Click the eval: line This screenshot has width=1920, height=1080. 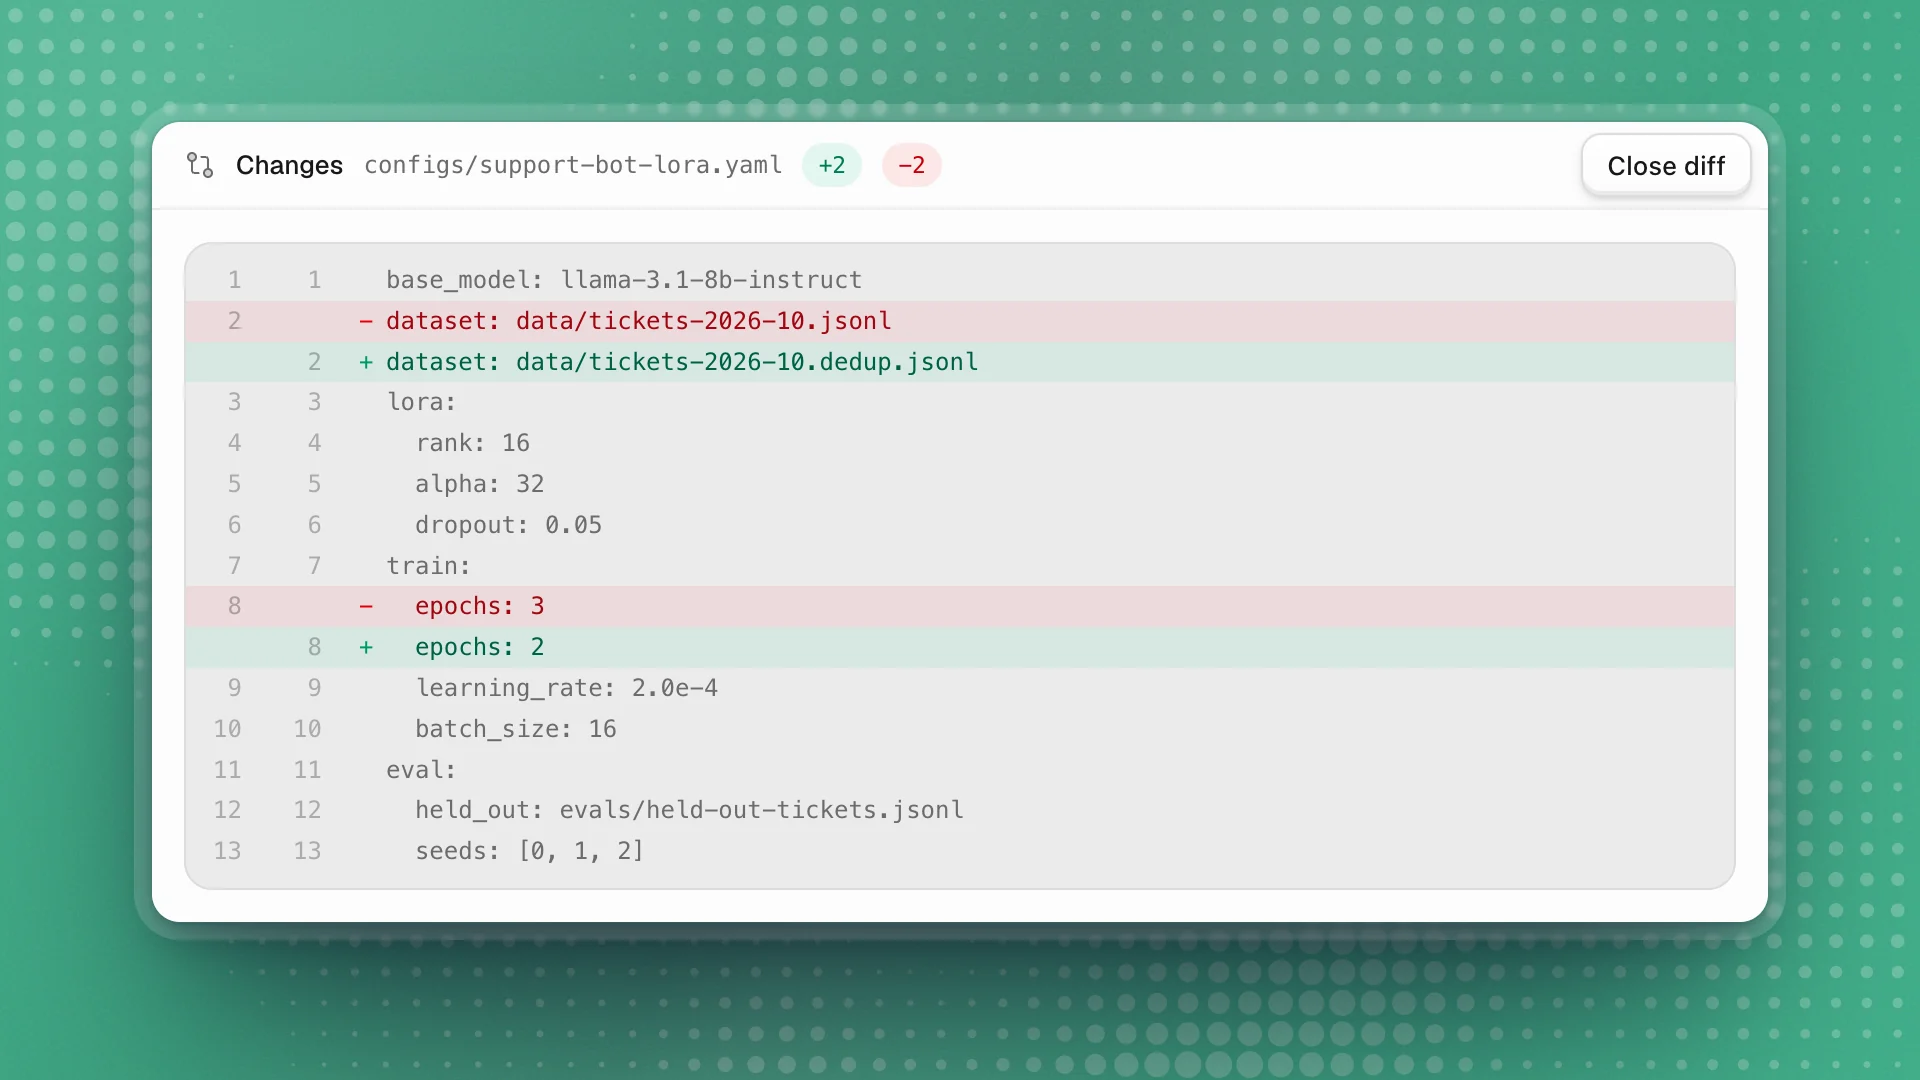click(x=960, y=770)
